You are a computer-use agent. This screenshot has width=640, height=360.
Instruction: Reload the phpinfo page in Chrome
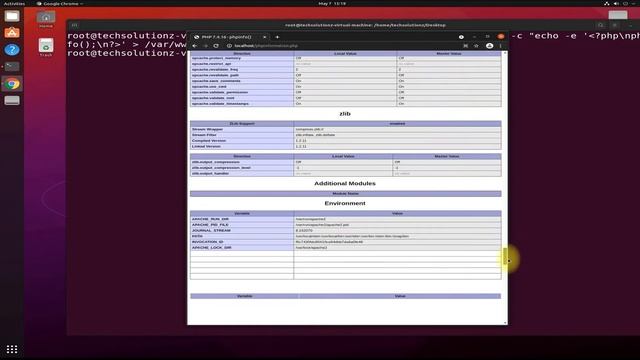216,46
